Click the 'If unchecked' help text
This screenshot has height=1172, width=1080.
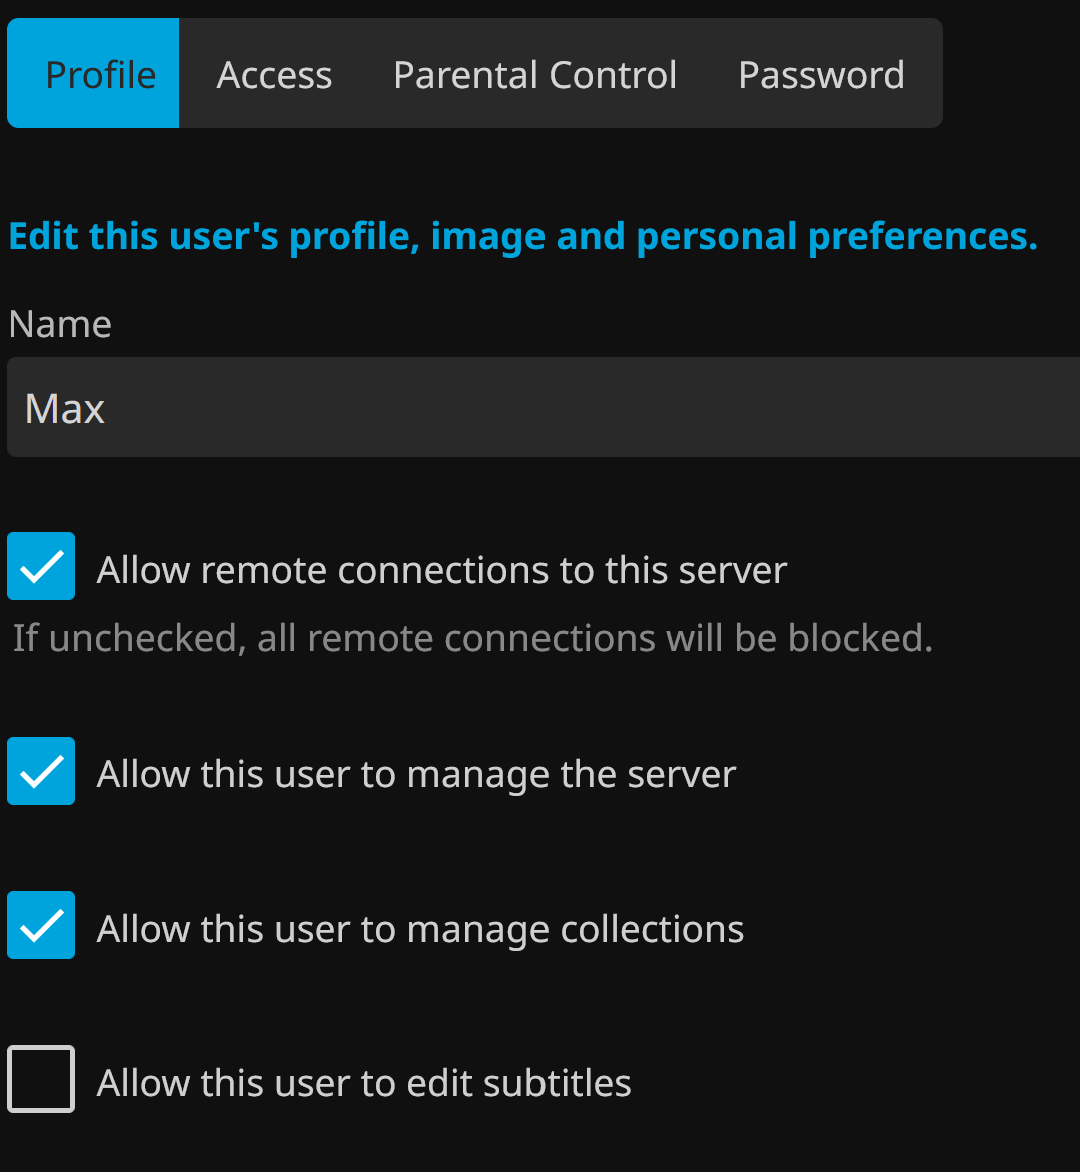(472, 638)
